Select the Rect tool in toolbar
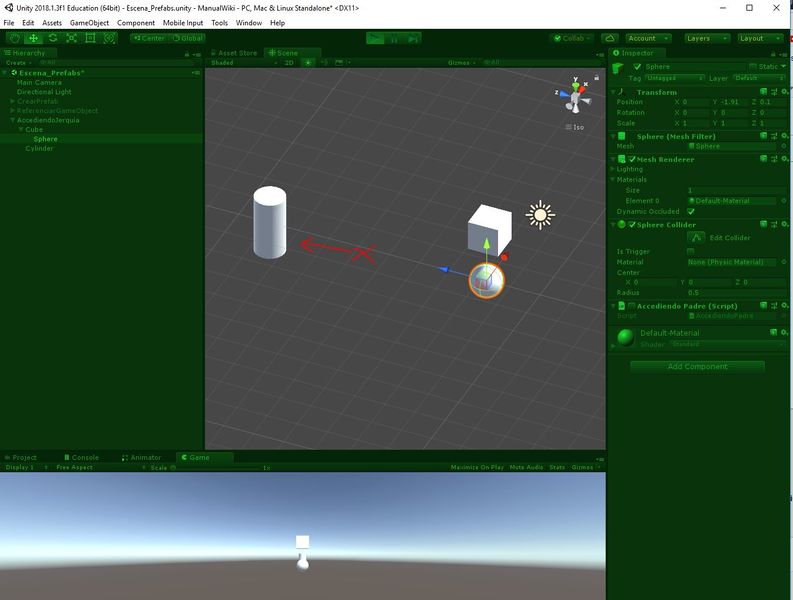The width and height of the screenshot is (793, 600). tap(91, 38)
